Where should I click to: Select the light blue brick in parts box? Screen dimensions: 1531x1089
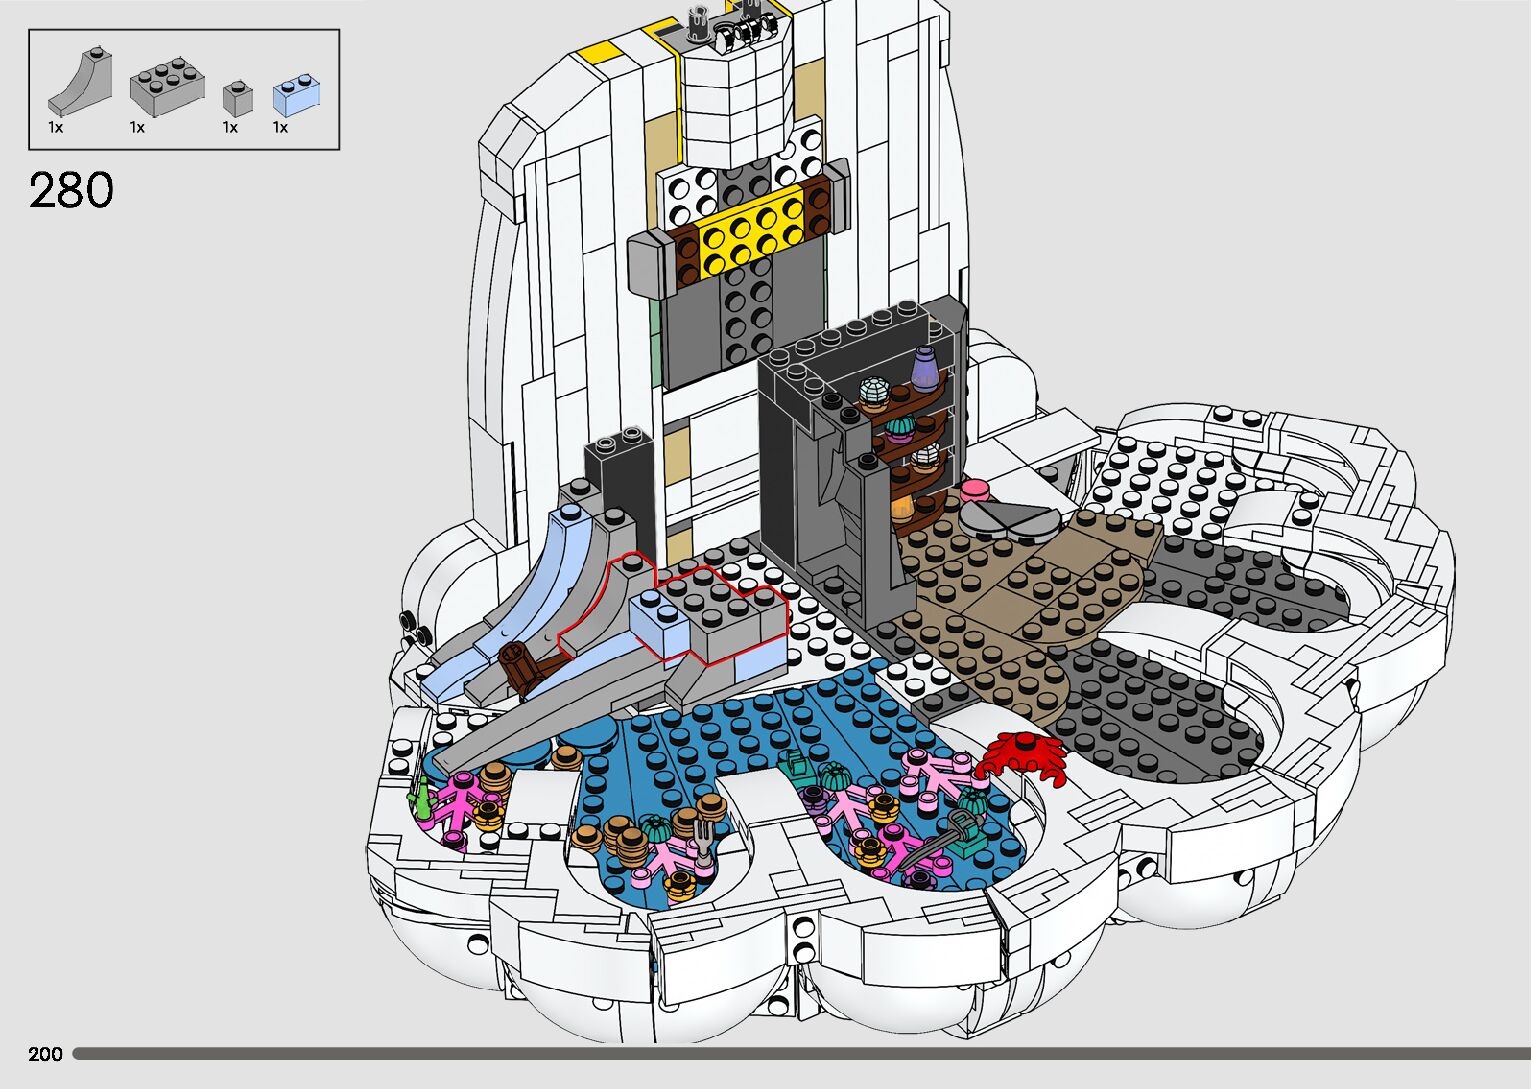(x=291, y=95)
